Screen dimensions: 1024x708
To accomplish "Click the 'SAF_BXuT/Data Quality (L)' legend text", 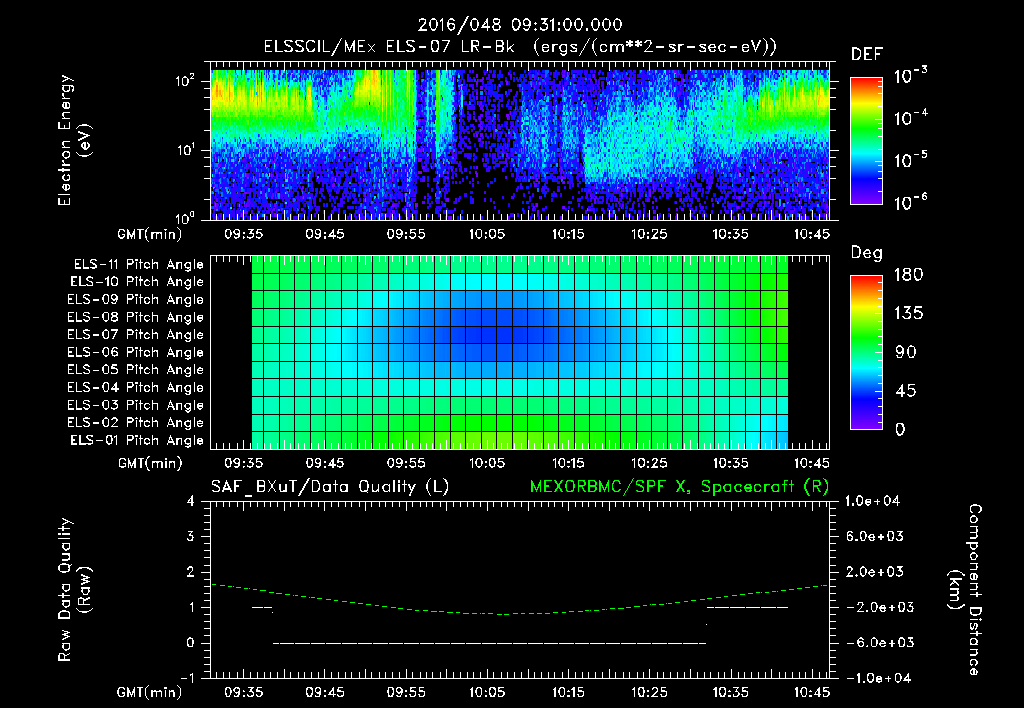I will (330, 487).
